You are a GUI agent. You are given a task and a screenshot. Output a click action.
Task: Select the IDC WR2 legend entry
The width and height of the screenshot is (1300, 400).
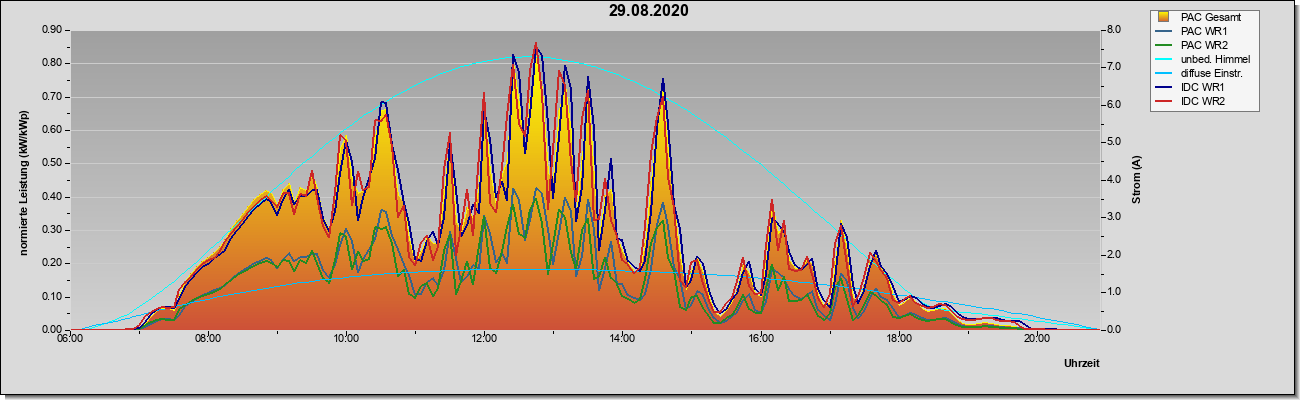click(x=1204, y=103)
